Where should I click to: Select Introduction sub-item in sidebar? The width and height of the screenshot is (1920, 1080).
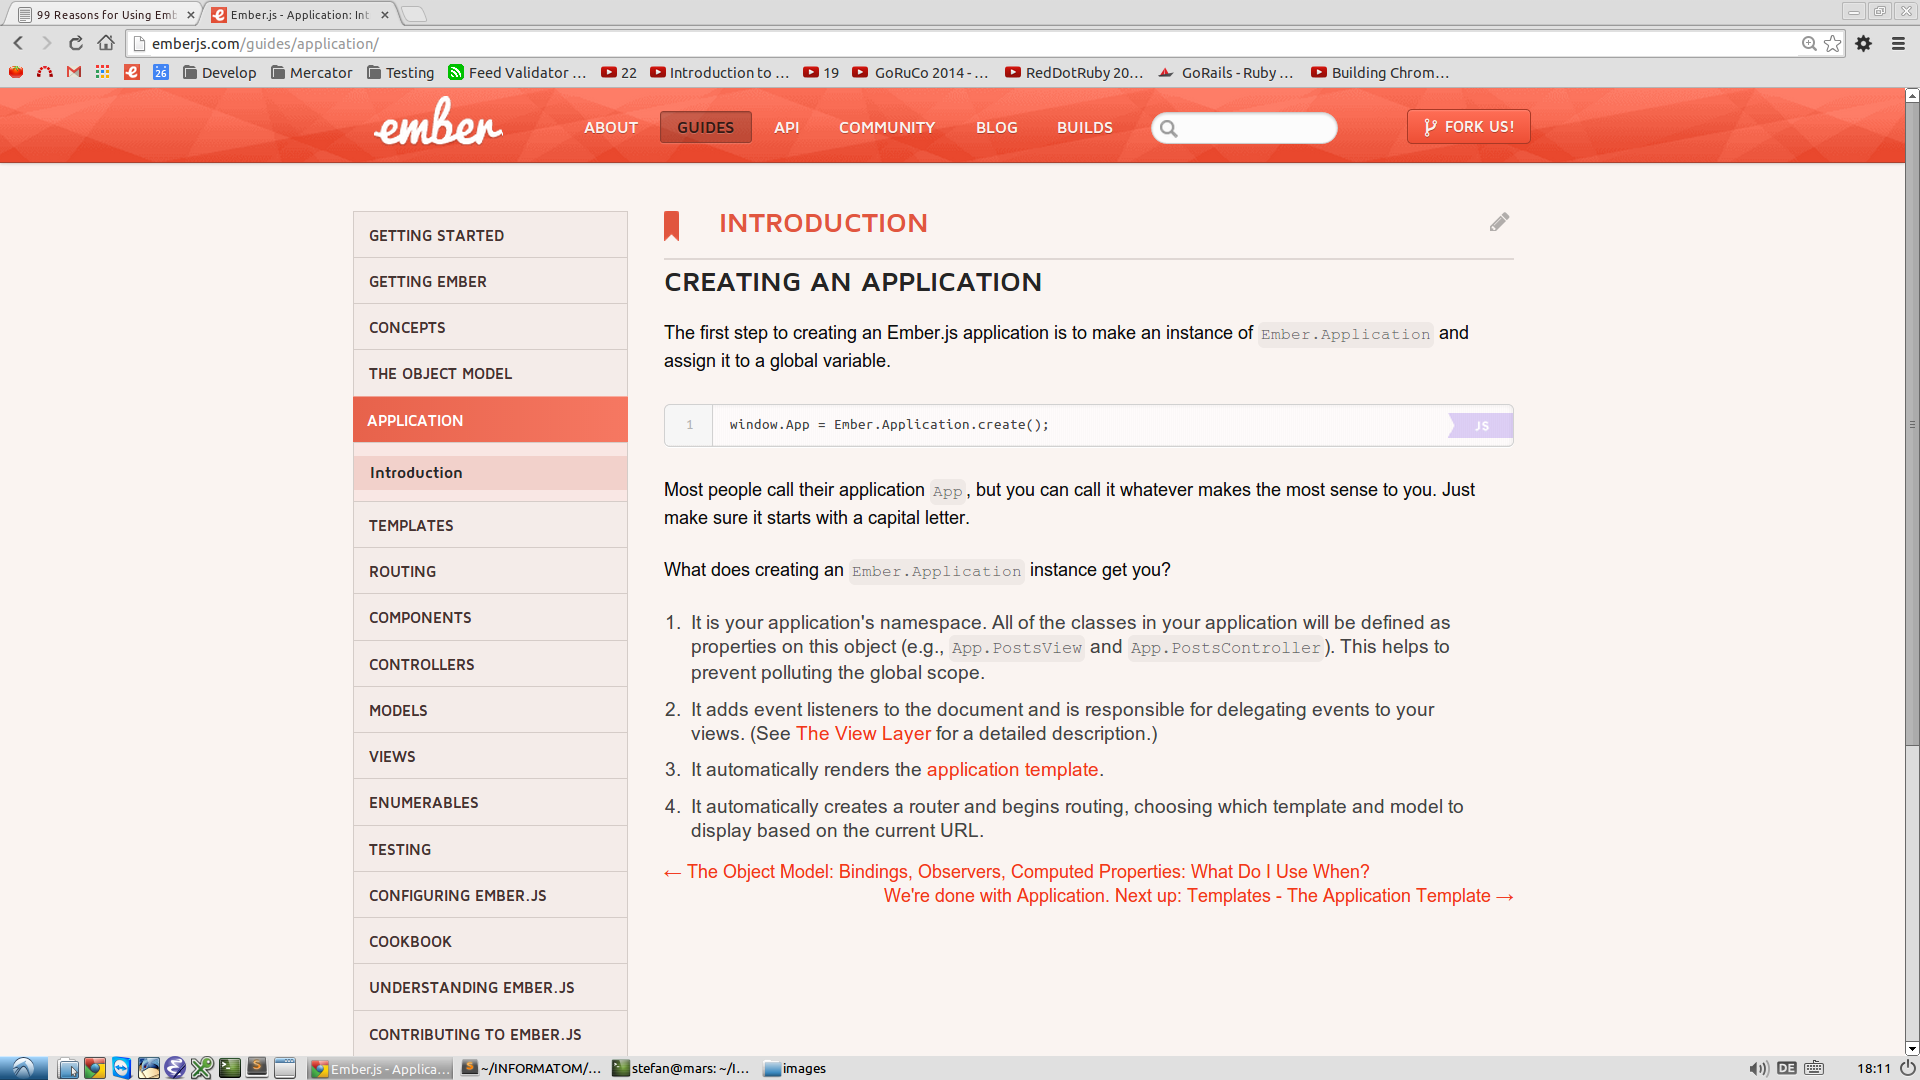coord(490,473)
